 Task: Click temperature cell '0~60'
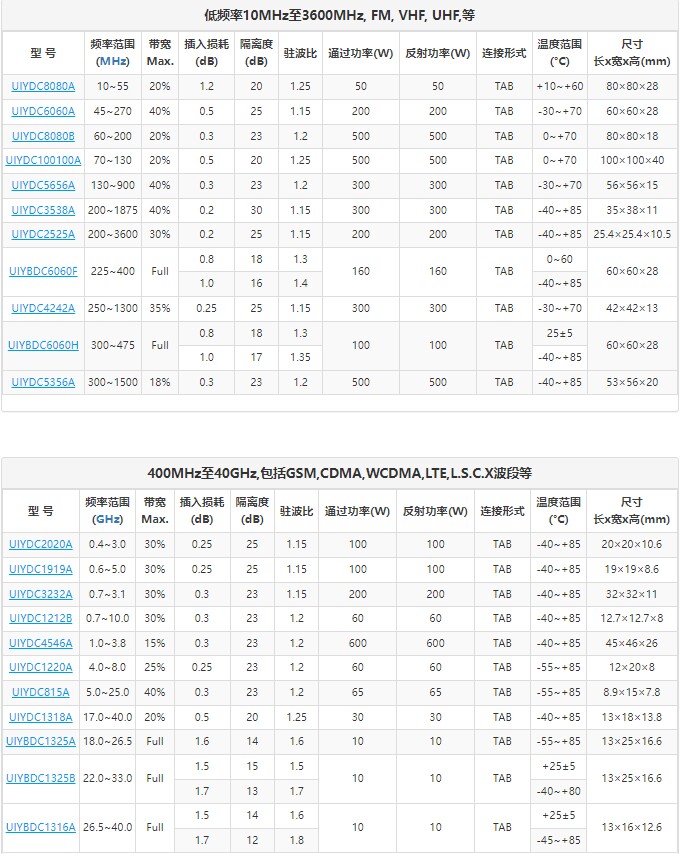(x=560, y=259)
